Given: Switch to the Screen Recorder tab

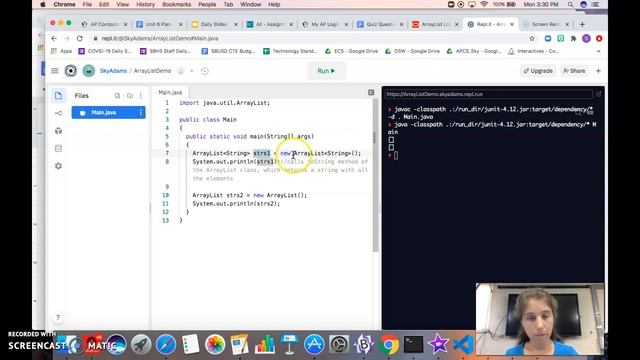Looking at the screenshot, I should tap(545, 24).
